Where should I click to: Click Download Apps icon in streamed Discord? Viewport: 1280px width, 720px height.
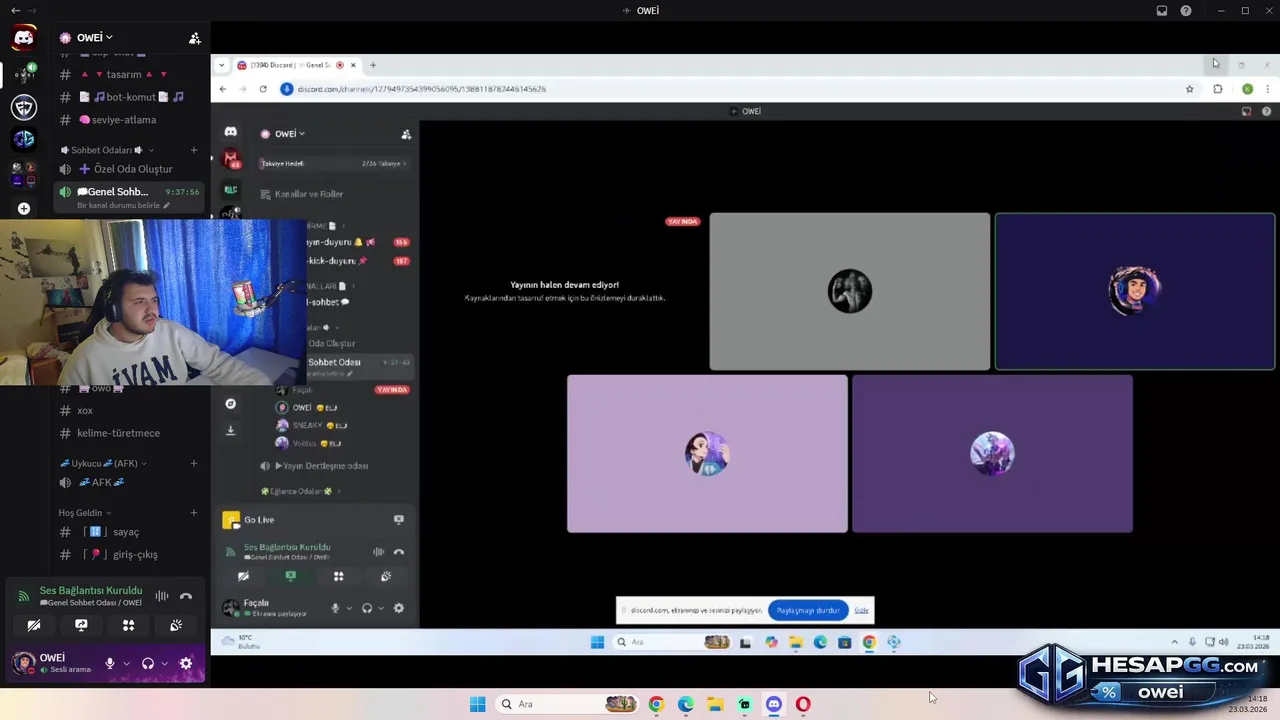[231, 430]
